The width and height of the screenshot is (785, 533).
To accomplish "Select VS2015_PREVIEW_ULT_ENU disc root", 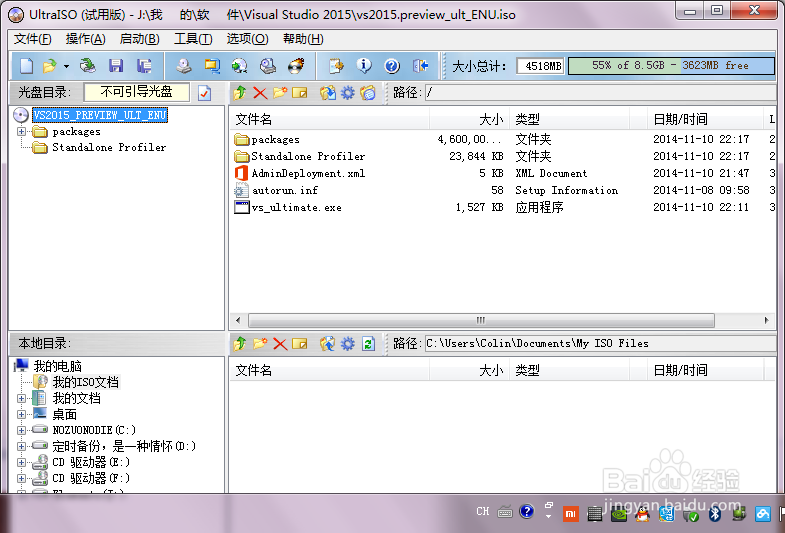I will (x=100, y=115).
